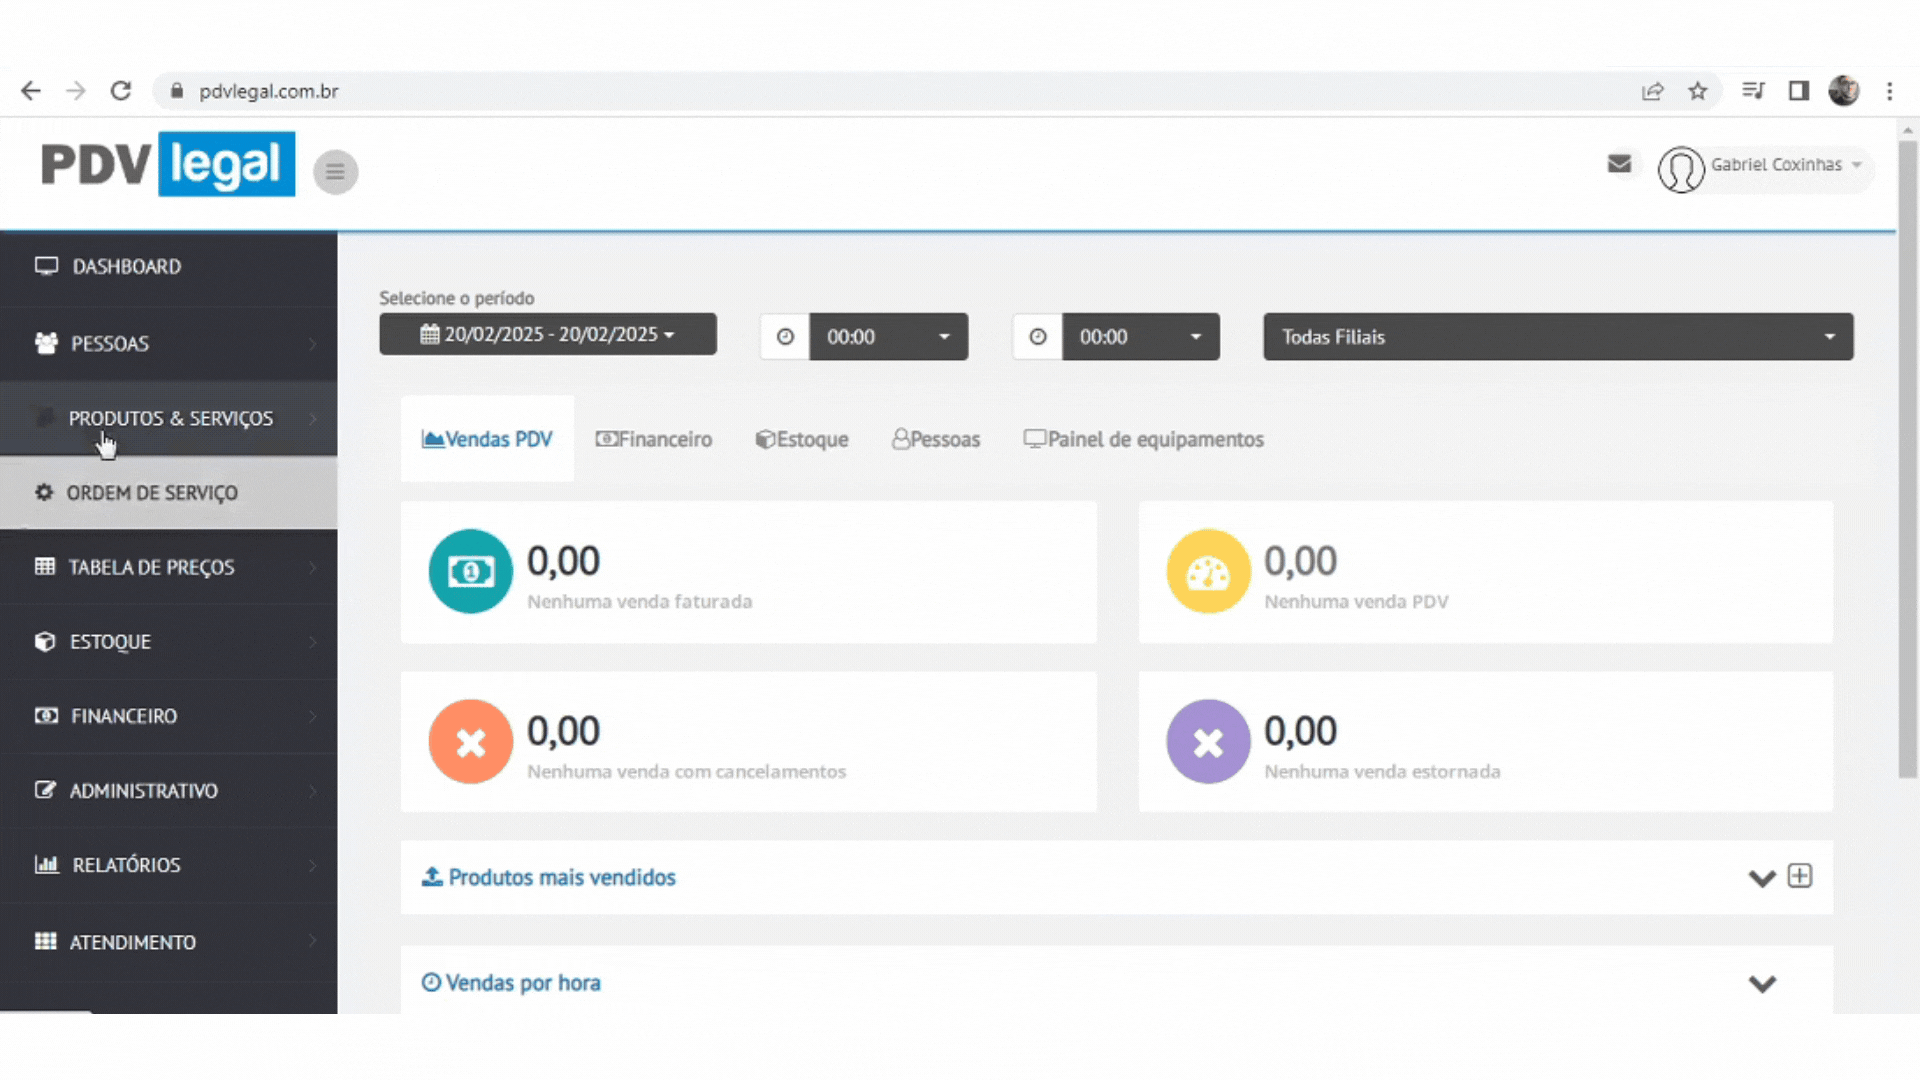Reload the page in the browser
Image resolution: width=1920 pixels, height=1080 pixels.
click(121, 91)
